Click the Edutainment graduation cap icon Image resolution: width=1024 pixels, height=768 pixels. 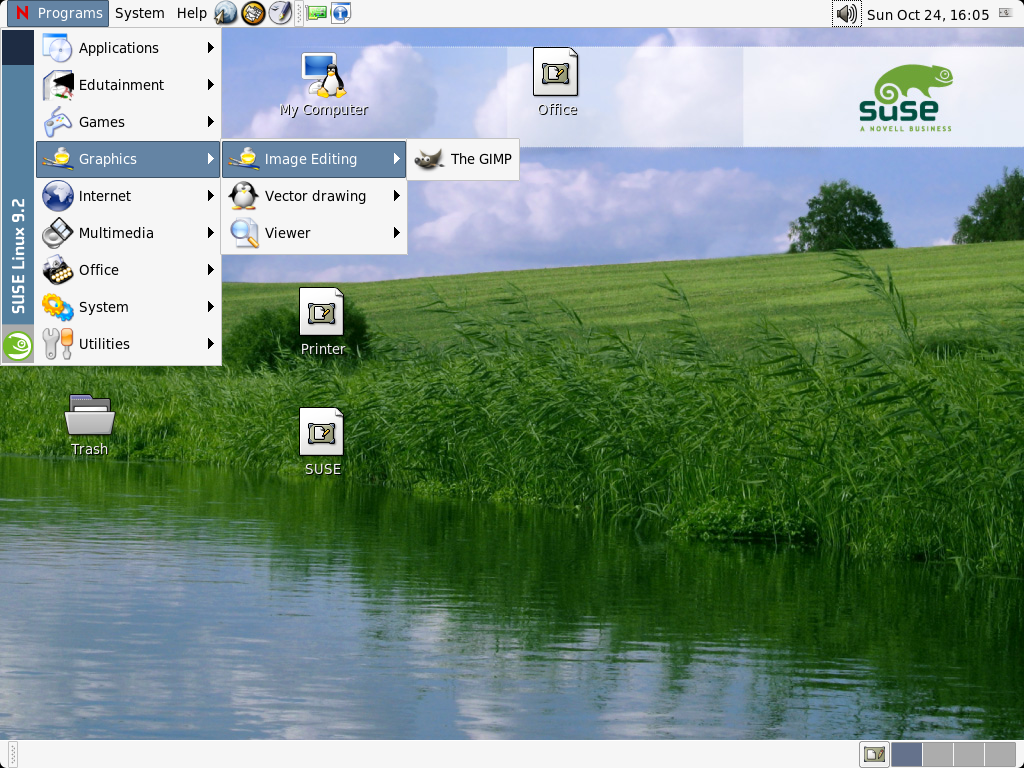57,85
